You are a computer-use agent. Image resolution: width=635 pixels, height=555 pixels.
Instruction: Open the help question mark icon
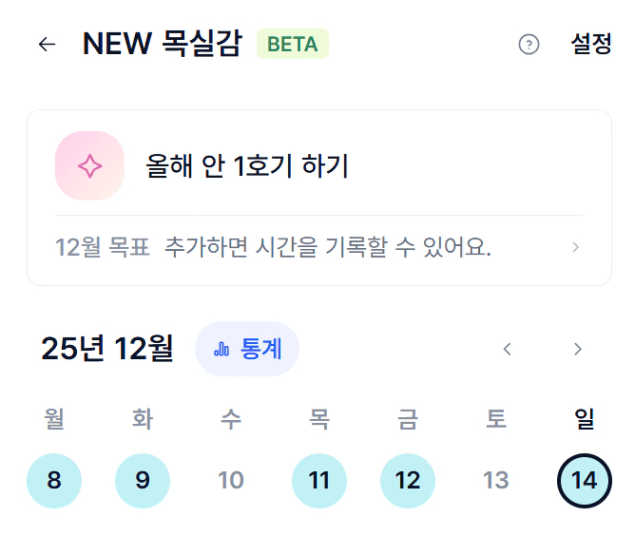(529, 44)
